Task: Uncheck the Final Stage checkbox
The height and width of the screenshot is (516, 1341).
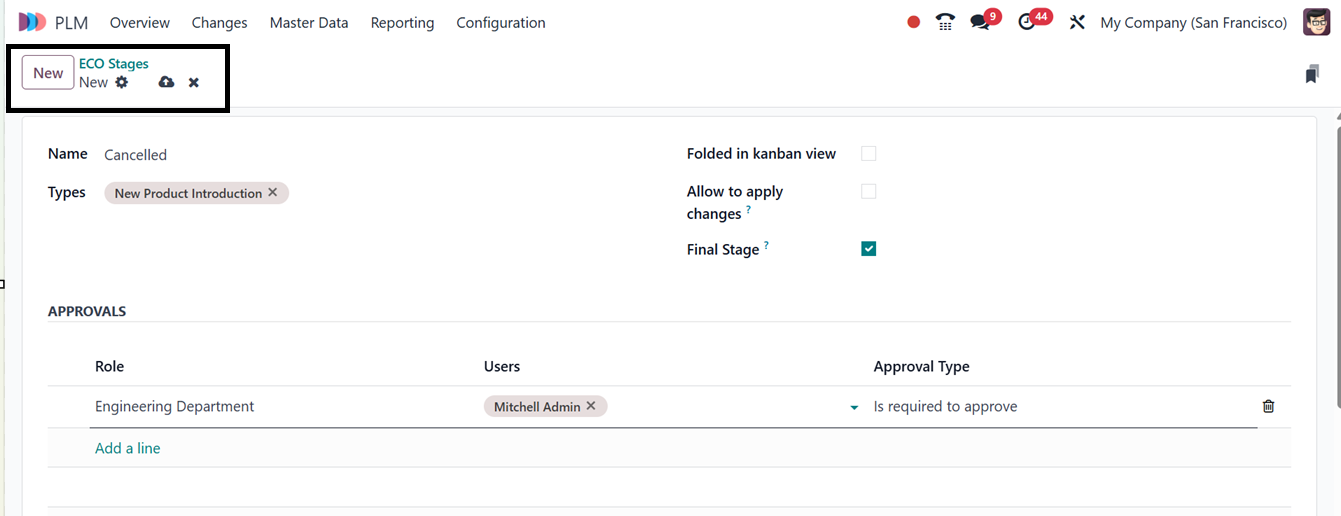Action: [x=868, y=249]
